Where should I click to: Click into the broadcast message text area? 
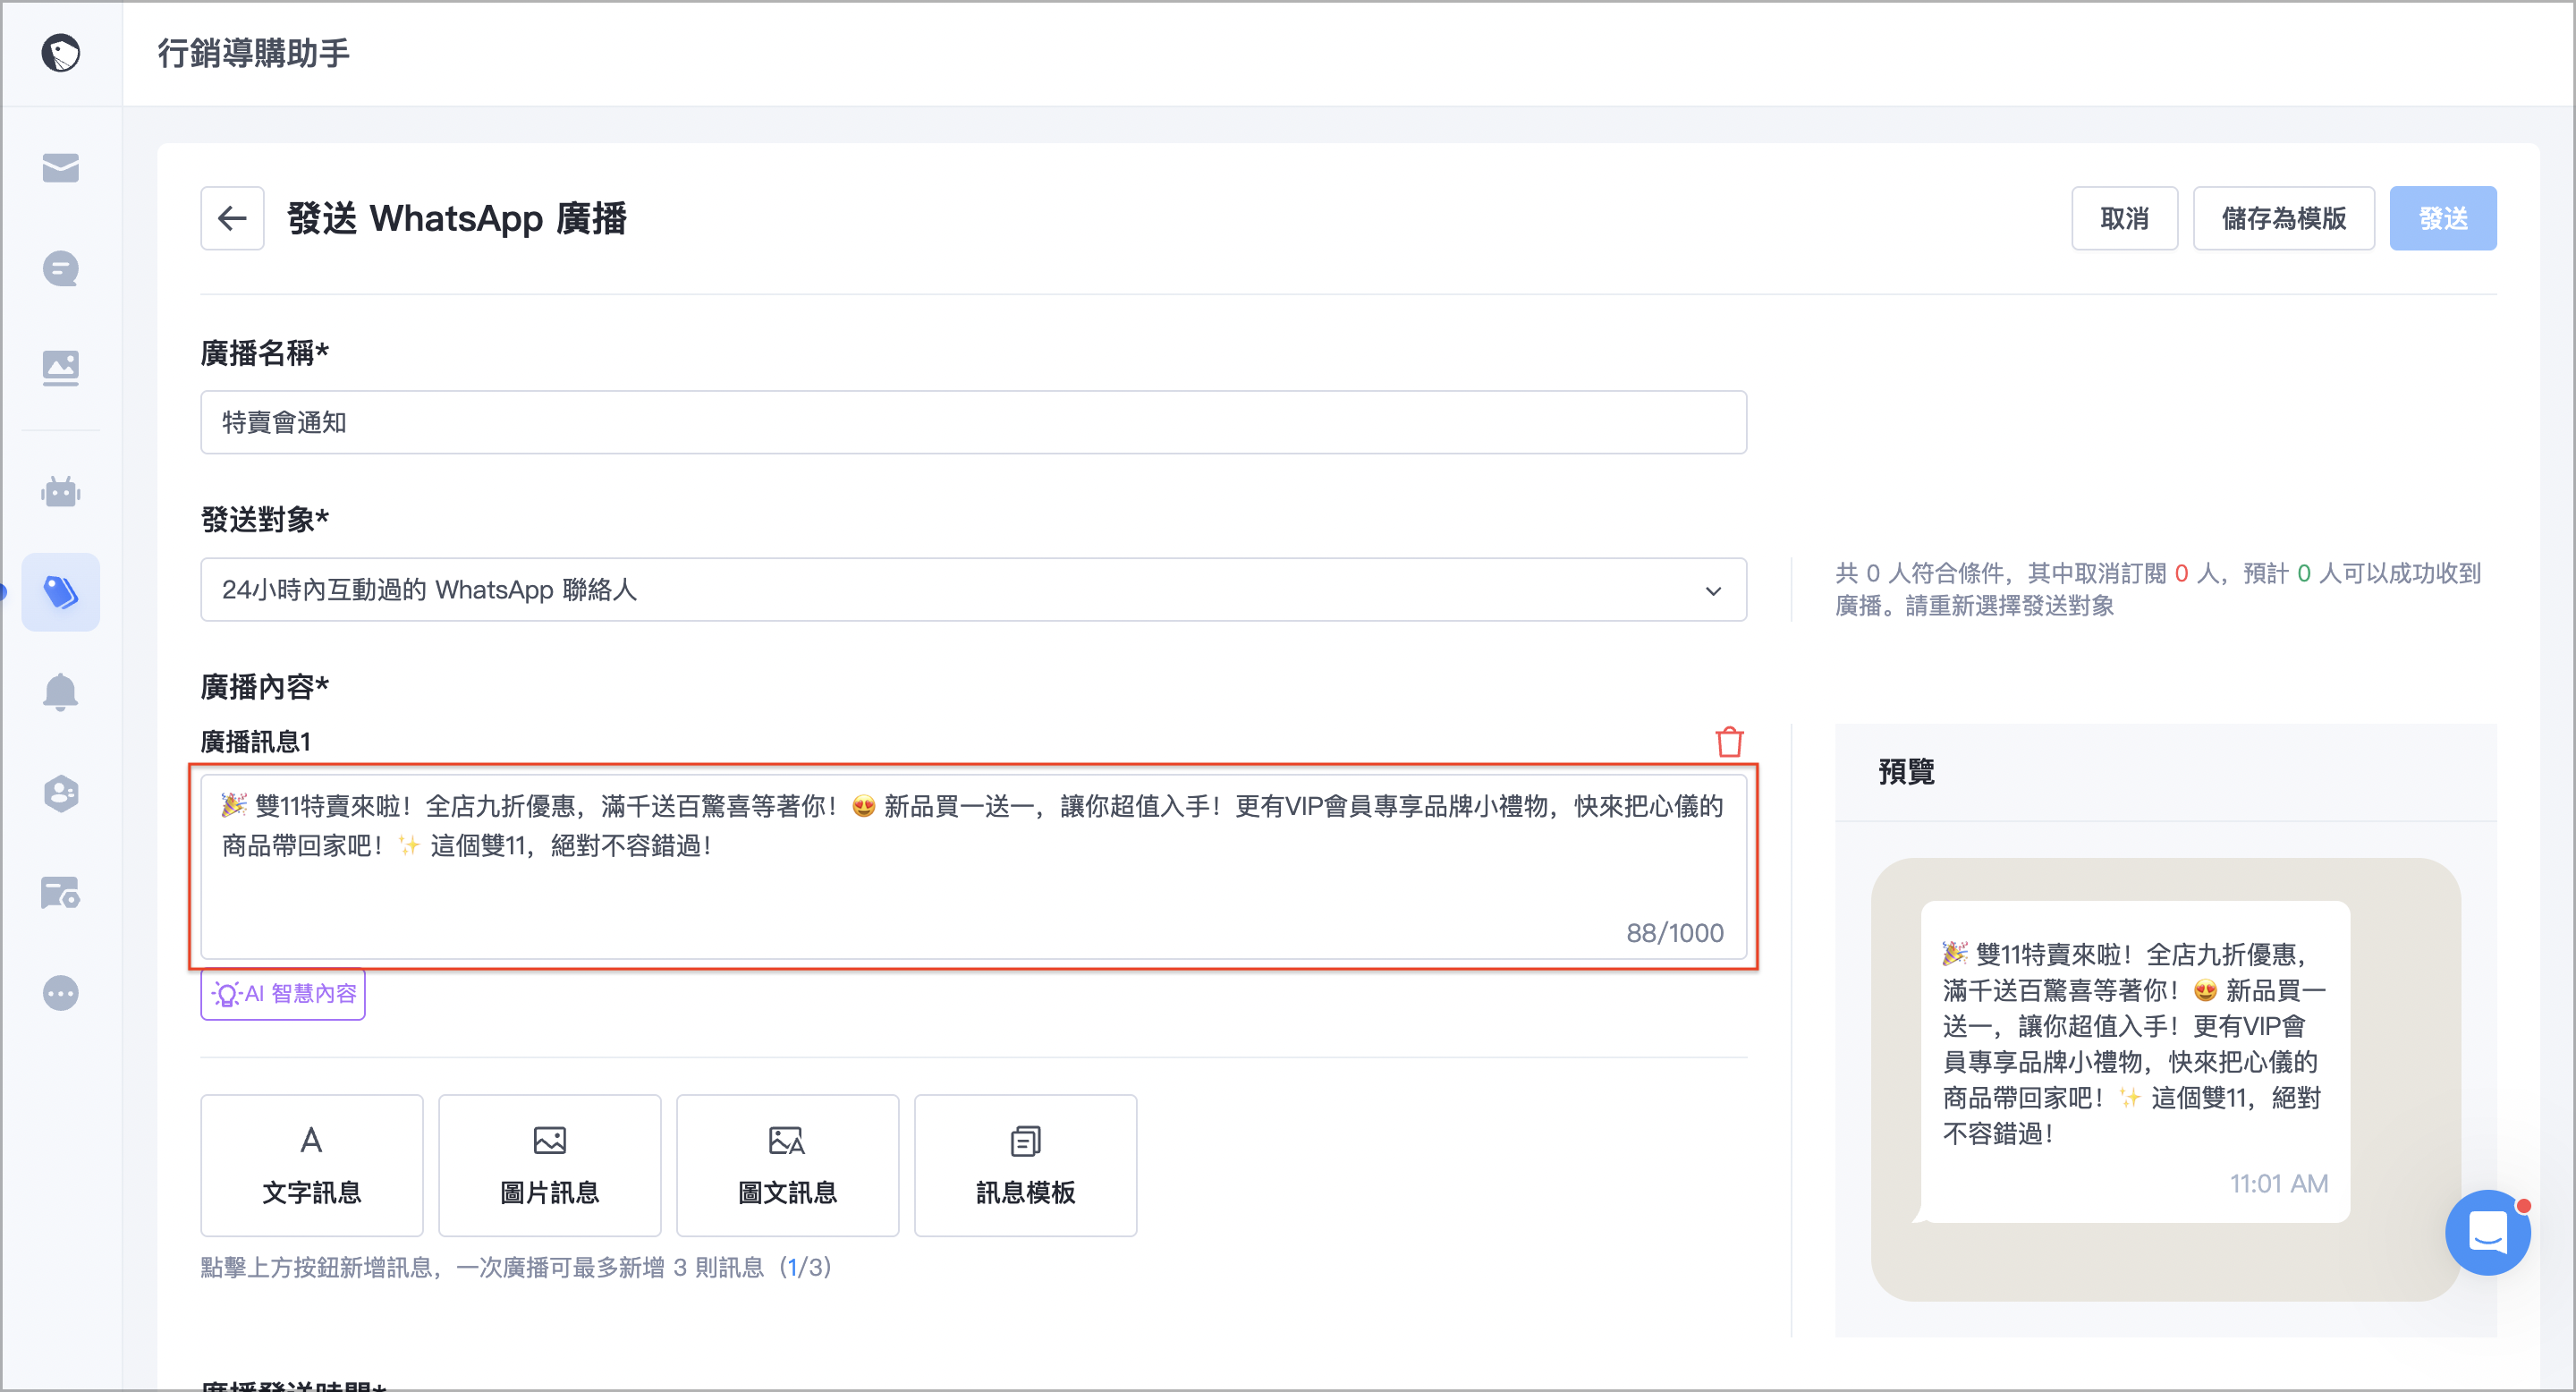coord(973,866)
